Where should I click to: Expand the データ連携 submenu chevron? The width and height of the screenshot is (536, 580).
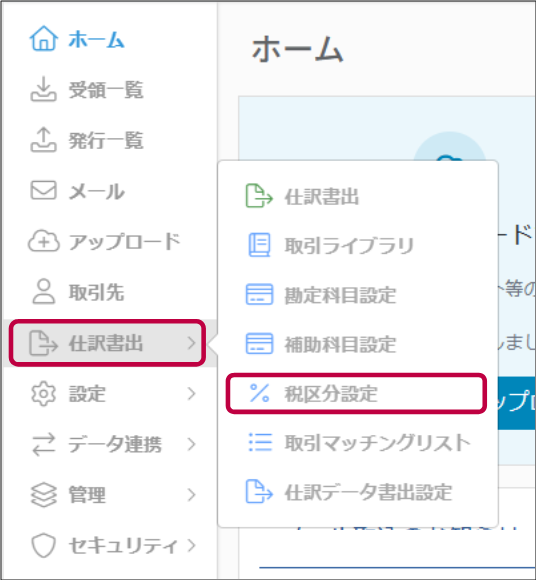click(191, 444)
